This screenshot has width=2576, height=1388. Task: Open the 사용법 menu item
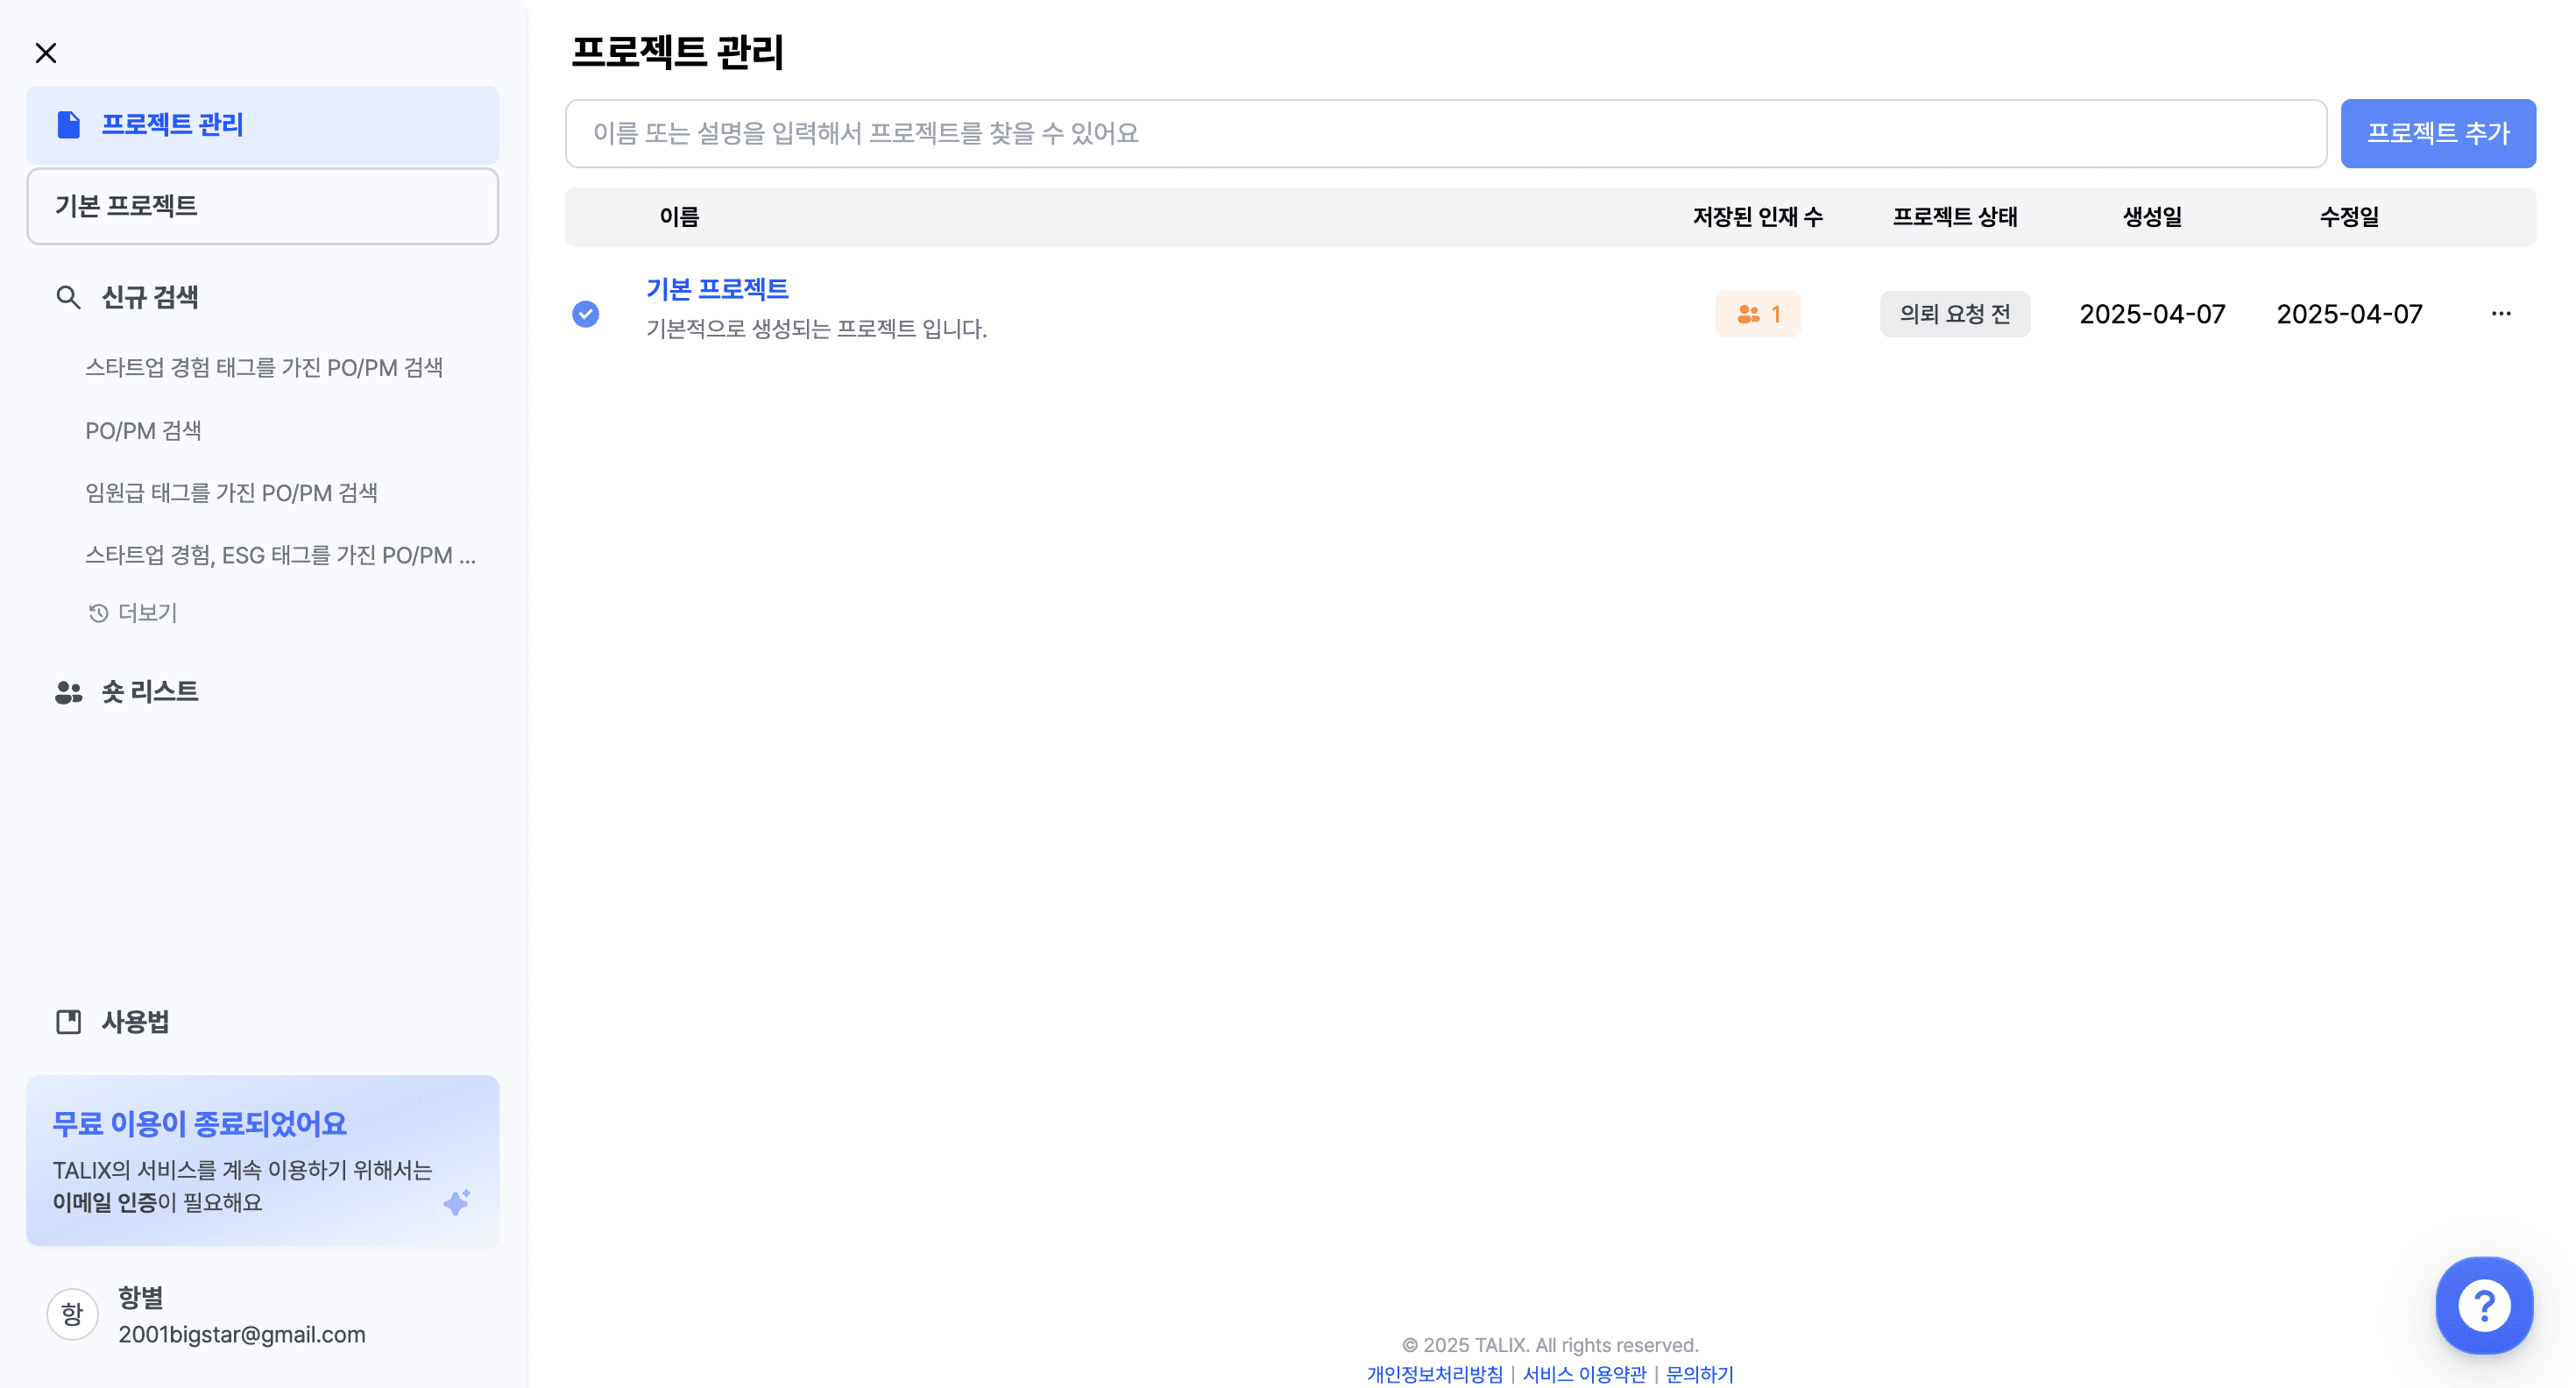[x=135, y=1021]
